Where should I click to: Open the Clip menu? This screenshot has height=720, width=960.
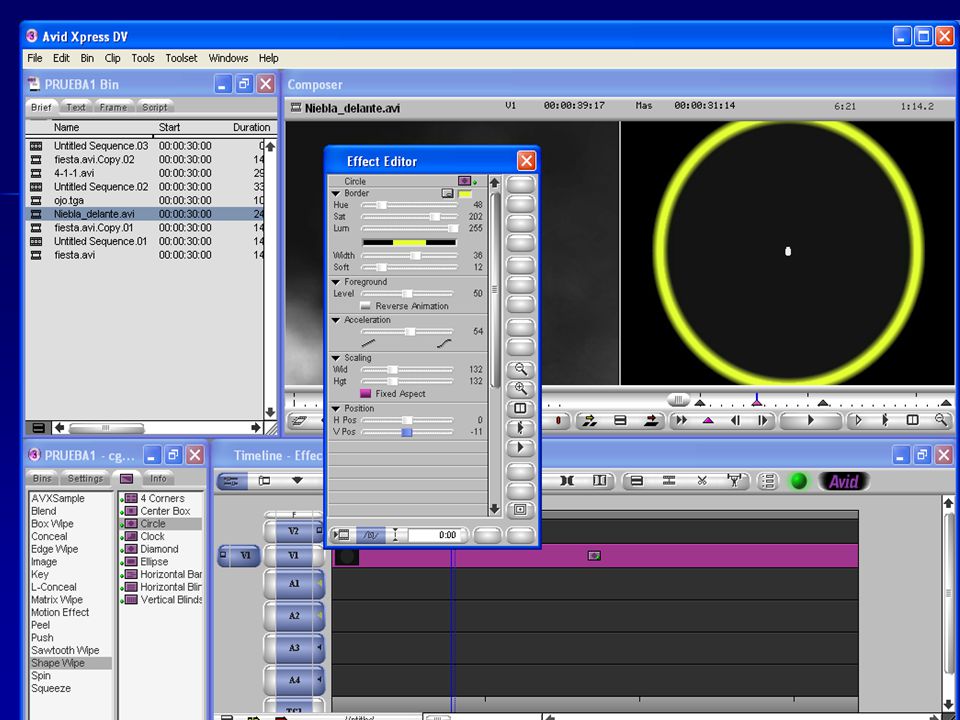pos(113,58)
